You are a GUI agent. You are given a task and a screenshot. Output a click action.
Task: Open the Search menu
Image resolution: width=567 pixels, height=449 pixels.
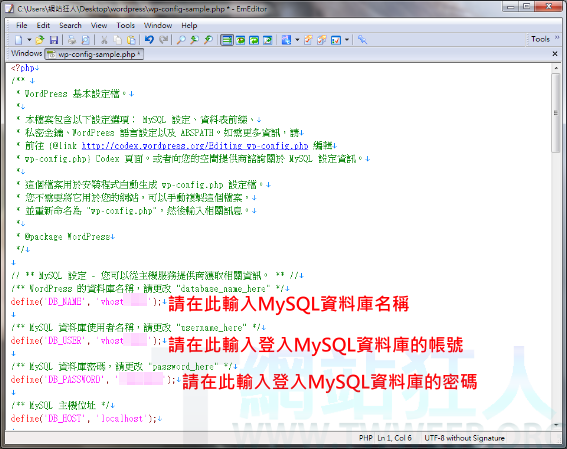[70, 25]
